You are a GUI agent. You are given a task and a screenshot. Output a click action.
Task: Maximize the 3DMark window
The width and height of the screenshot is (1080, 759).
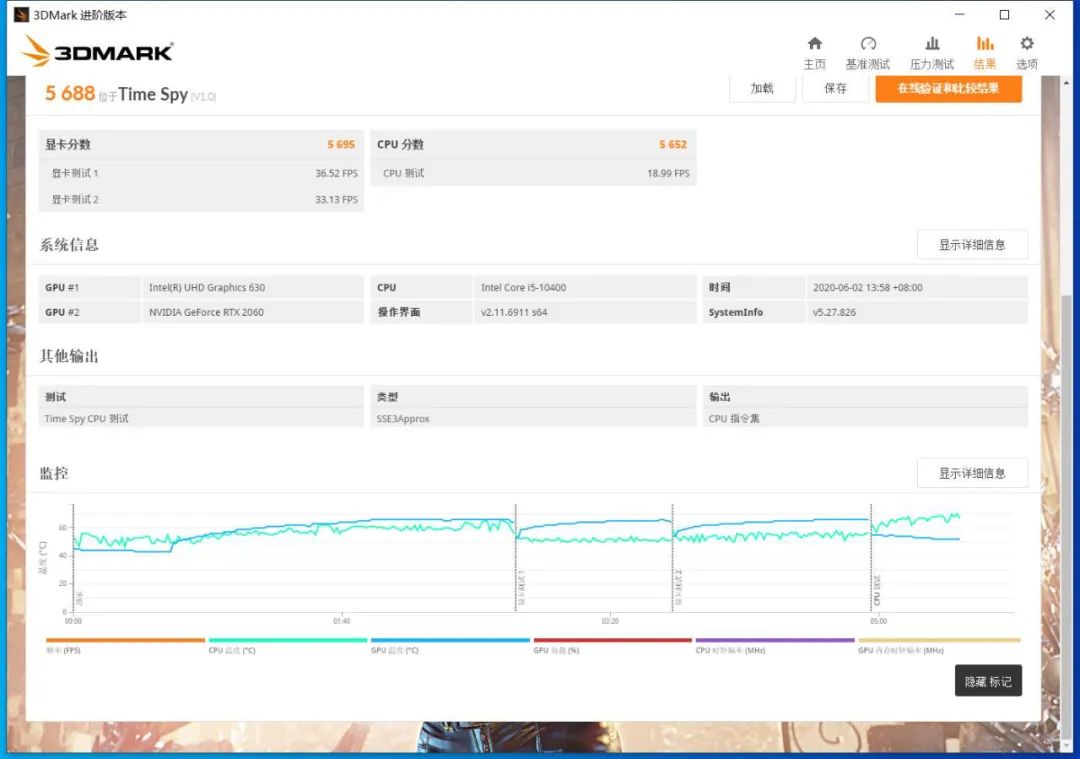(1004, 14)
